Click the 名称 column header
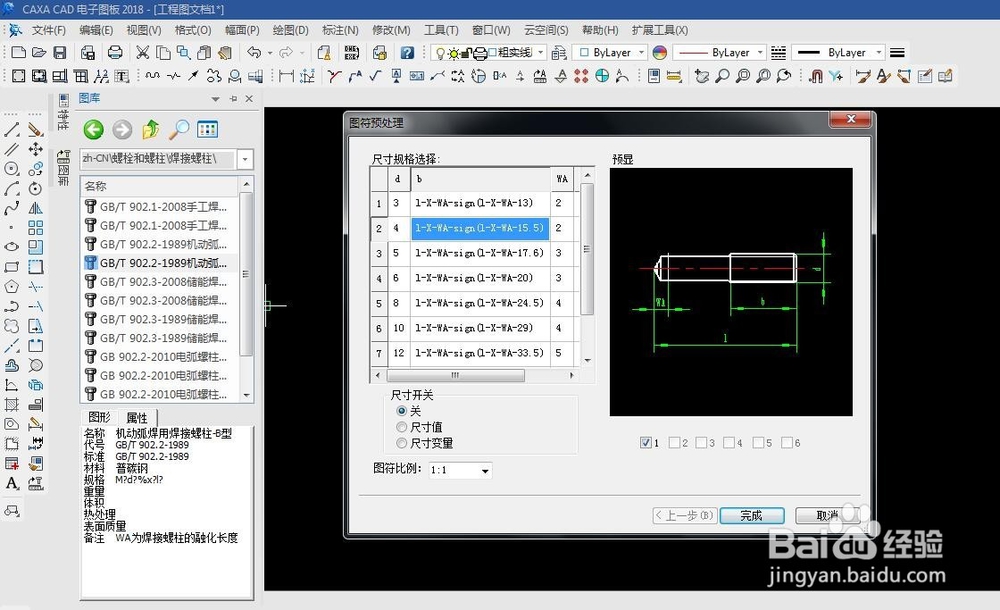The height and width of the screenshot is (610, 1000). click(159, 186)
